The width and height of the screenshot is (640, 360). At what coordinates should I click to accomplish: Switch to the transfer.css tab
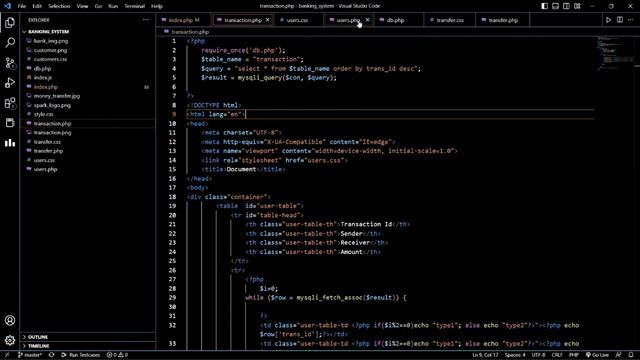[x=450, y=20]
